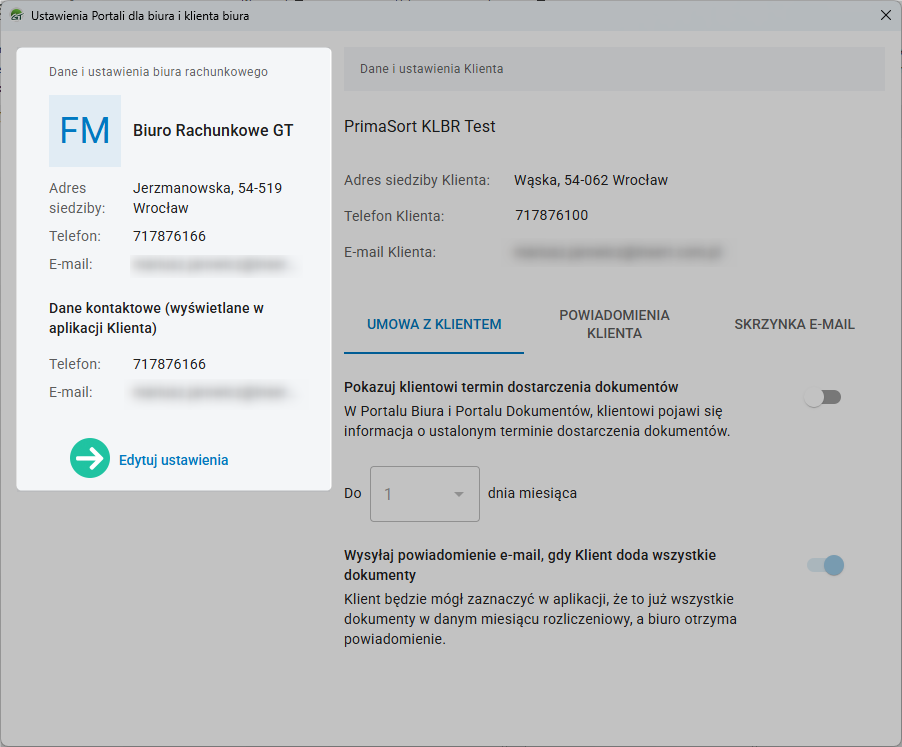This screenshot has width=902, height=747.
Task: Click the green arrow icon beside Edytuj ustawienia
Action: [90, 459]
